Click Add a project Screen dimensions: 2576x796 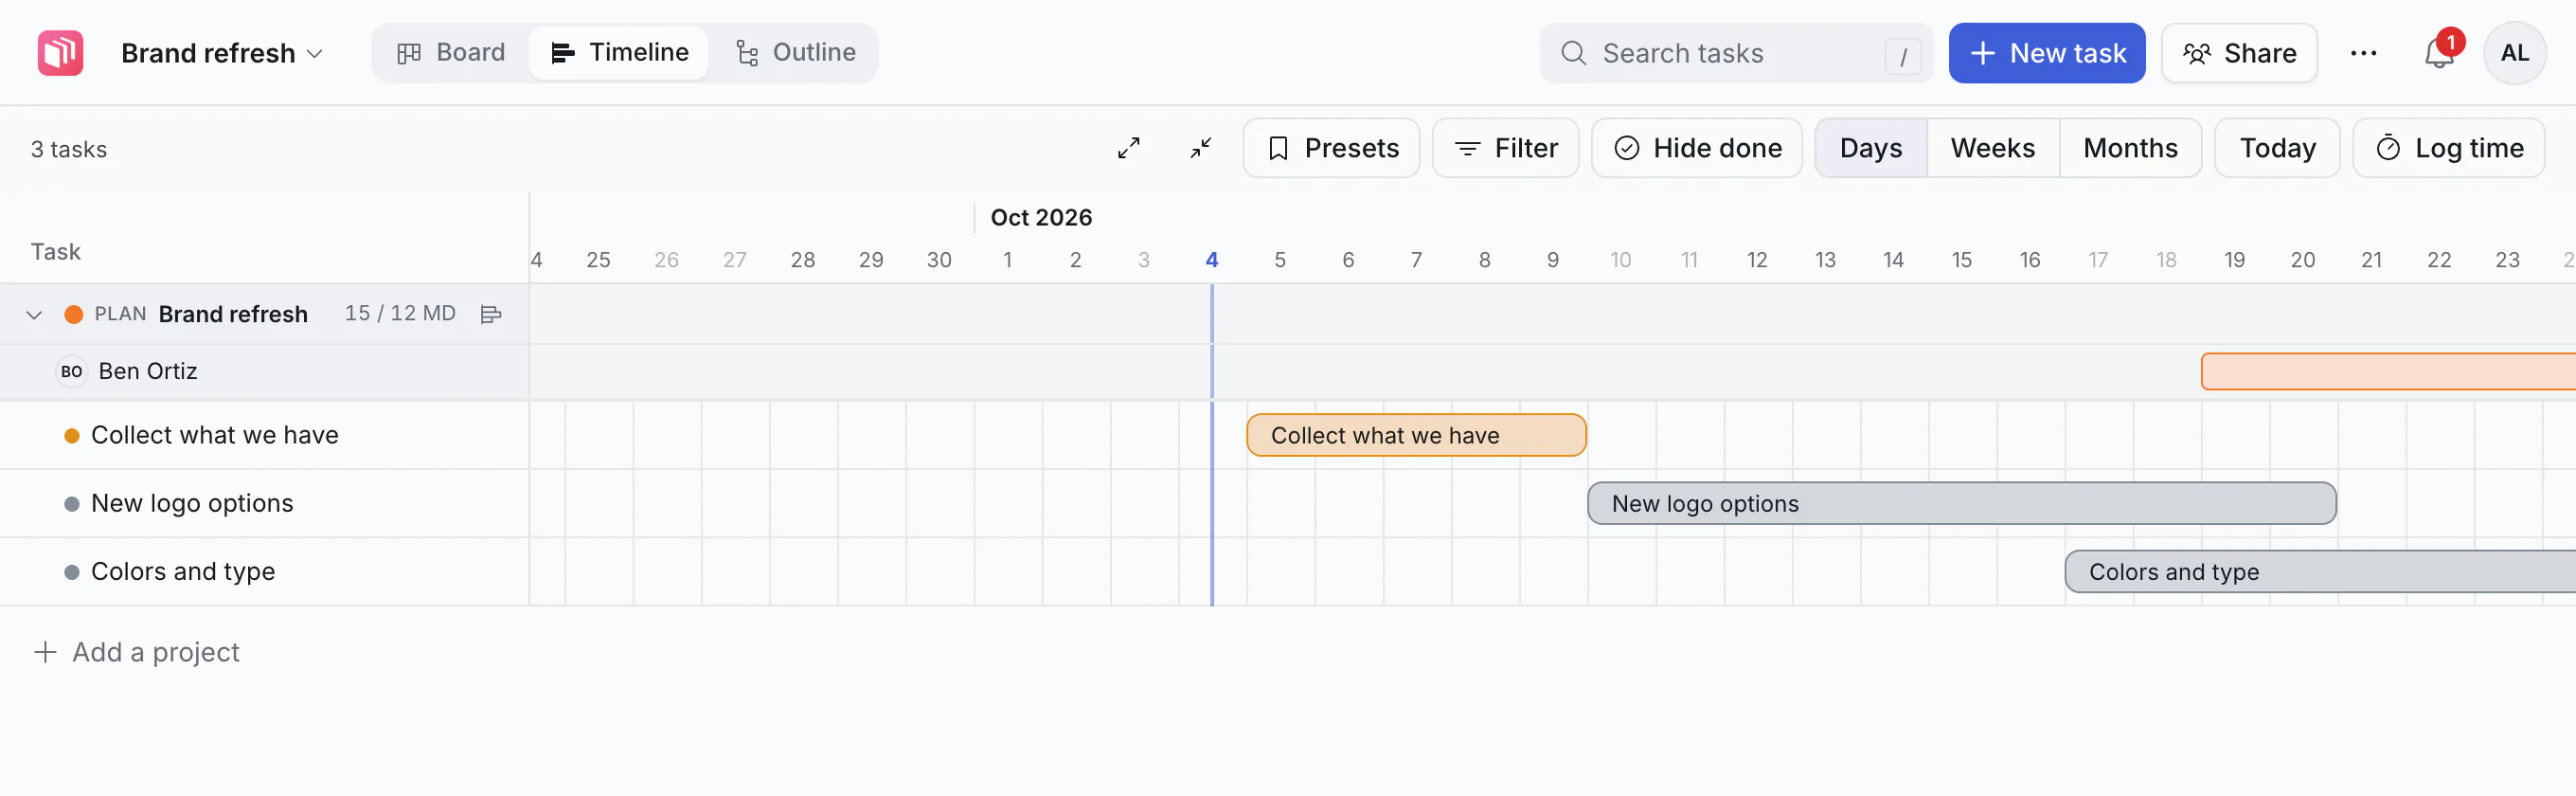(137, 653)
